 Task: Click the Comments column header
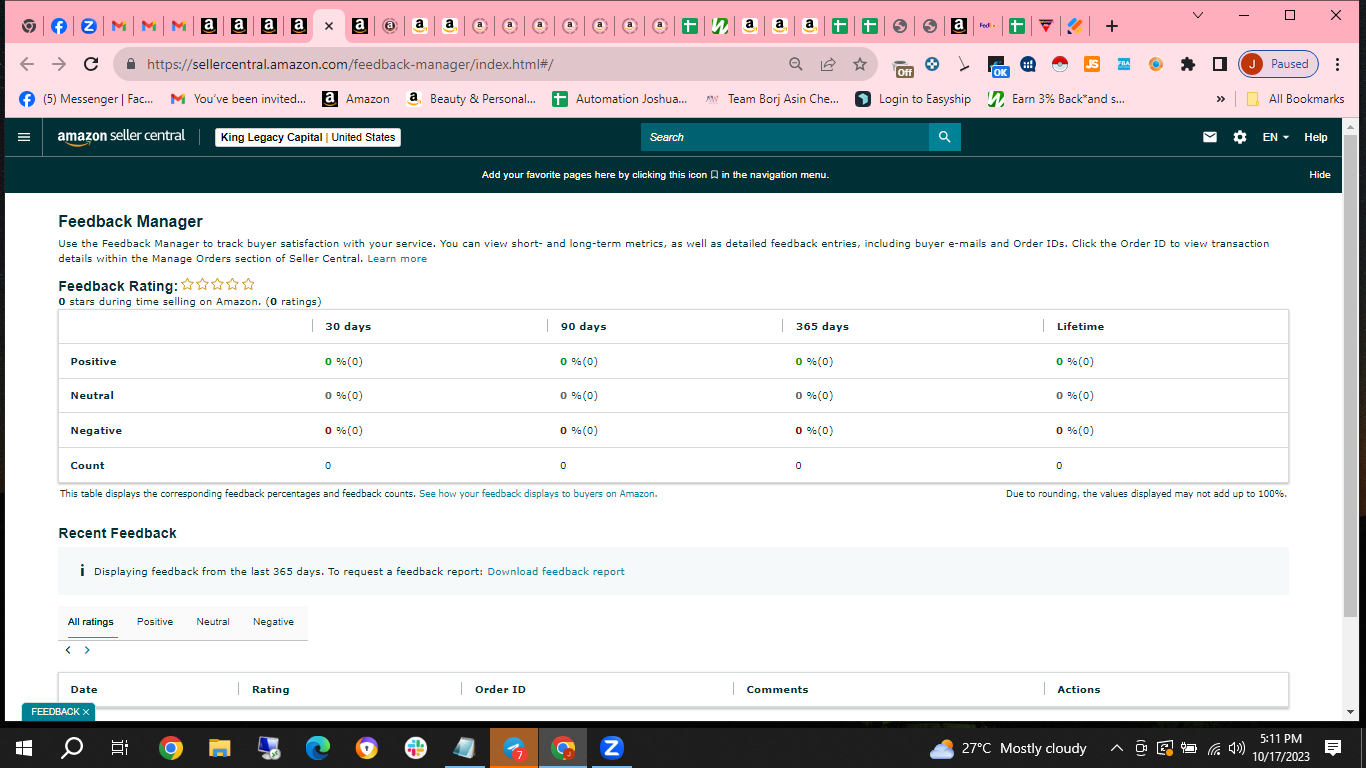click(x=777, y=690)
